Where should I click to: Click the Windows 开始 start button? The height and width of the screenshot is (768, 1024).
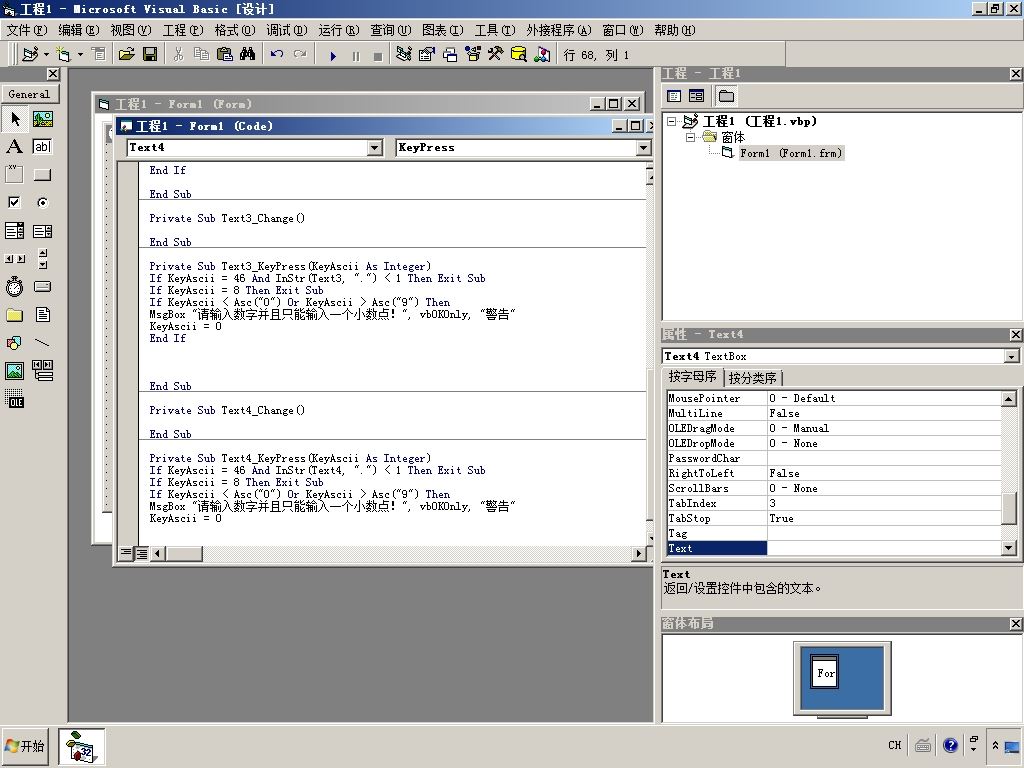coord(25,746)
